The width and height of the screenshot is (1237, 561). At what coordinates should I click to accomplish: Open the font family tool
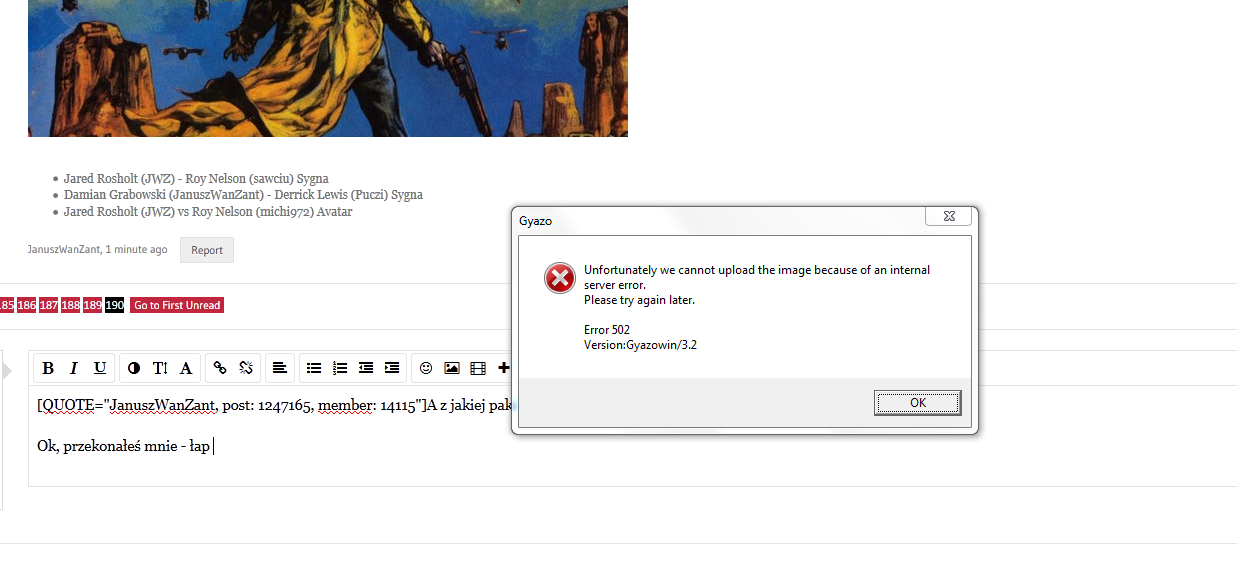pos(186,368)
